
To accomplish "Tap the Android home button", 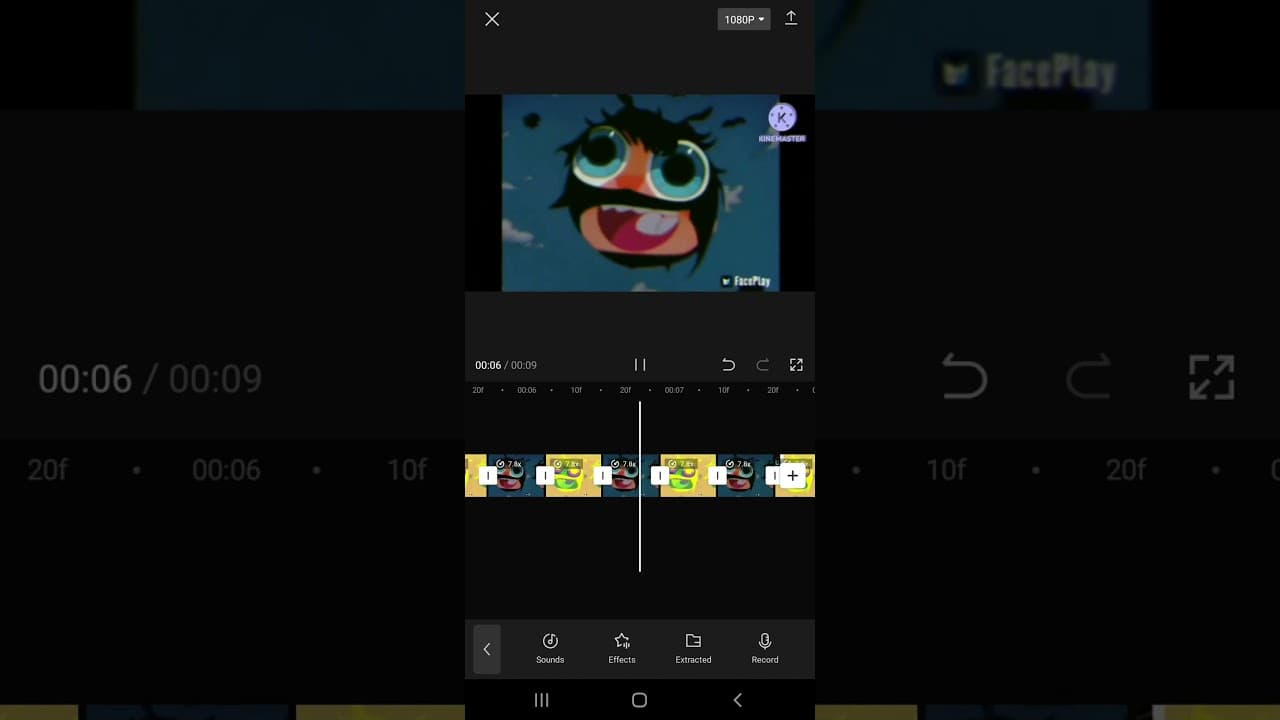I will pyautogui.click(x=640, y=700).
